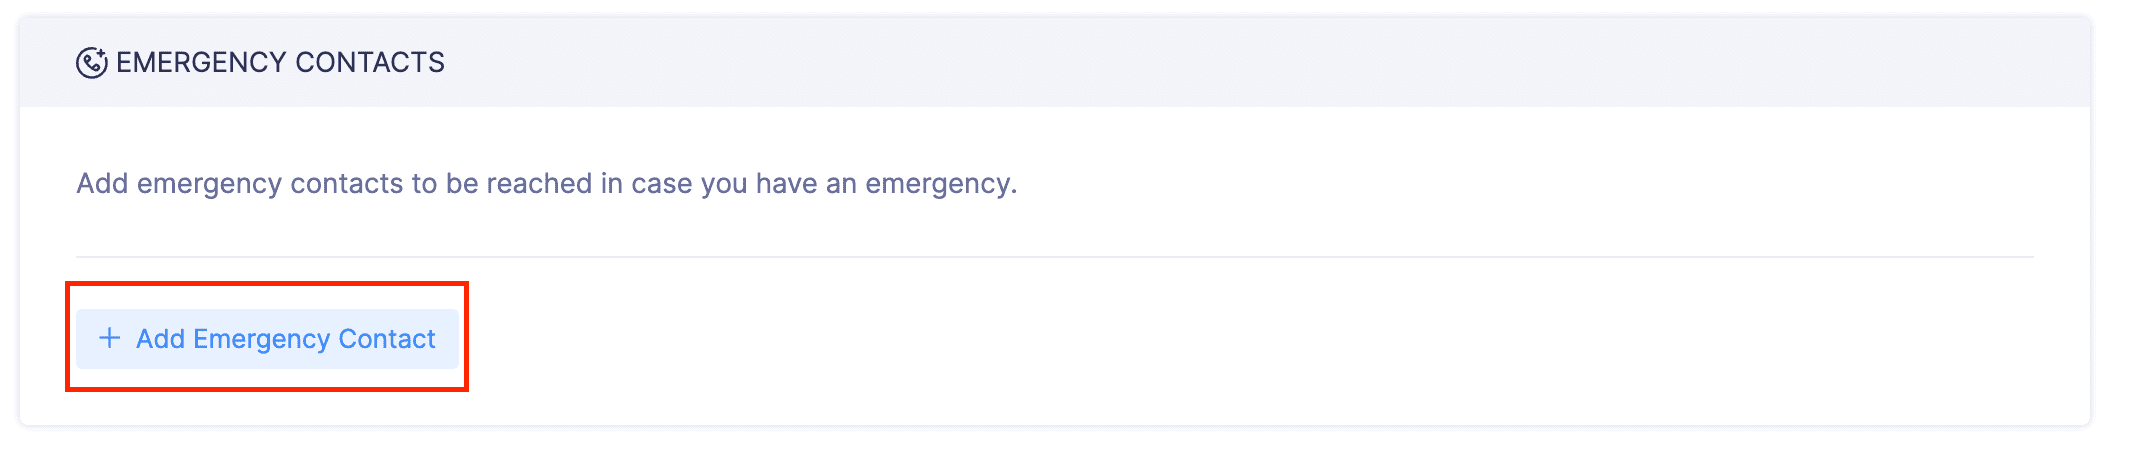This screenshot has width=2134, height=452.
Task: Click the EMERGENCY CONTACTS section heading
Action: (280, 63)
